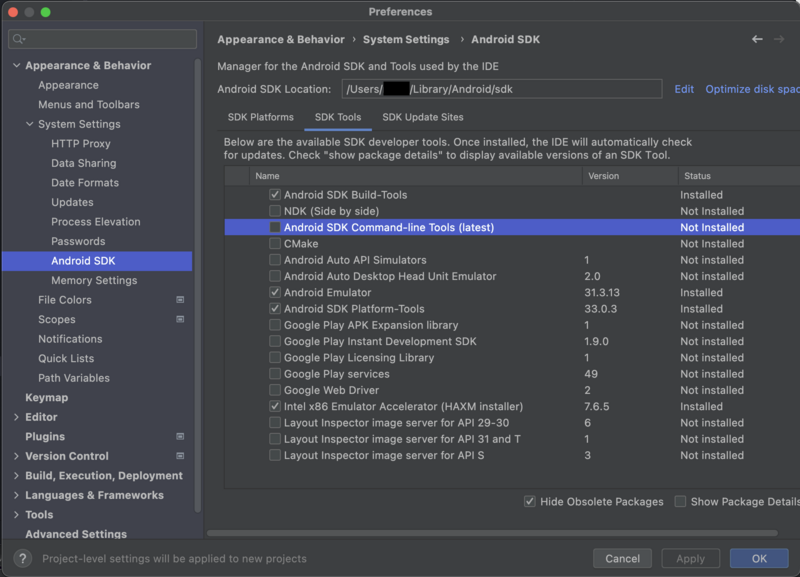
Task: Click the Cancel button
Action: pos(622,558)
